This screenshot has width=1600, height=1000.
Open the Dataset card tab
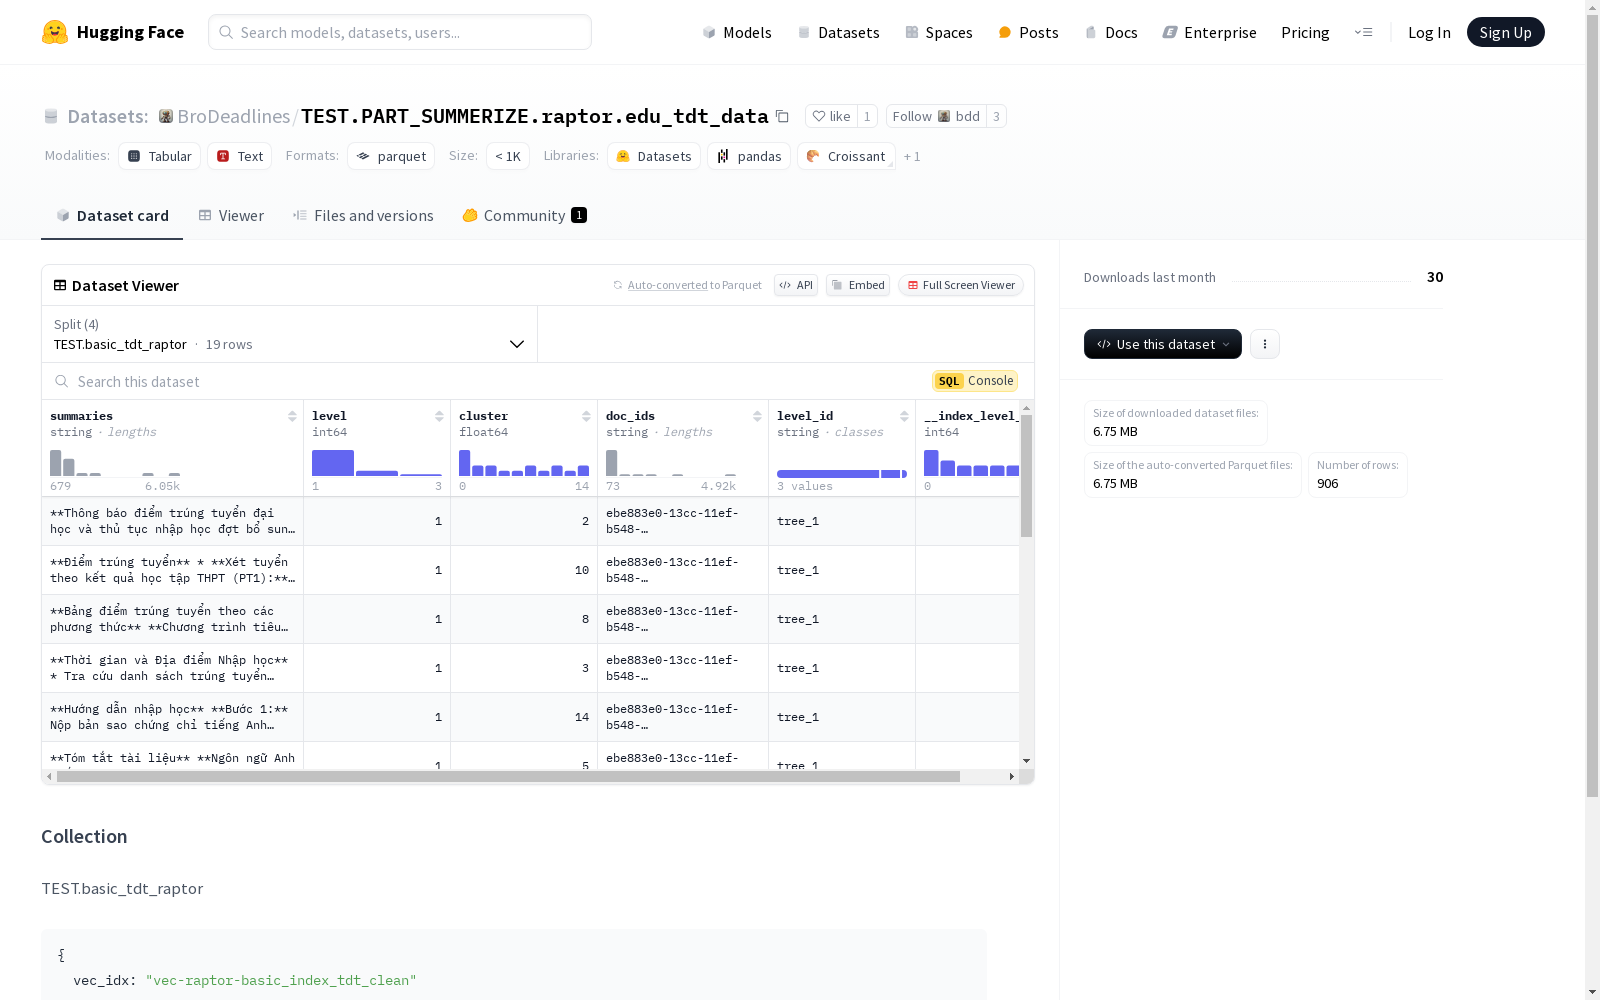click(112, 216)
